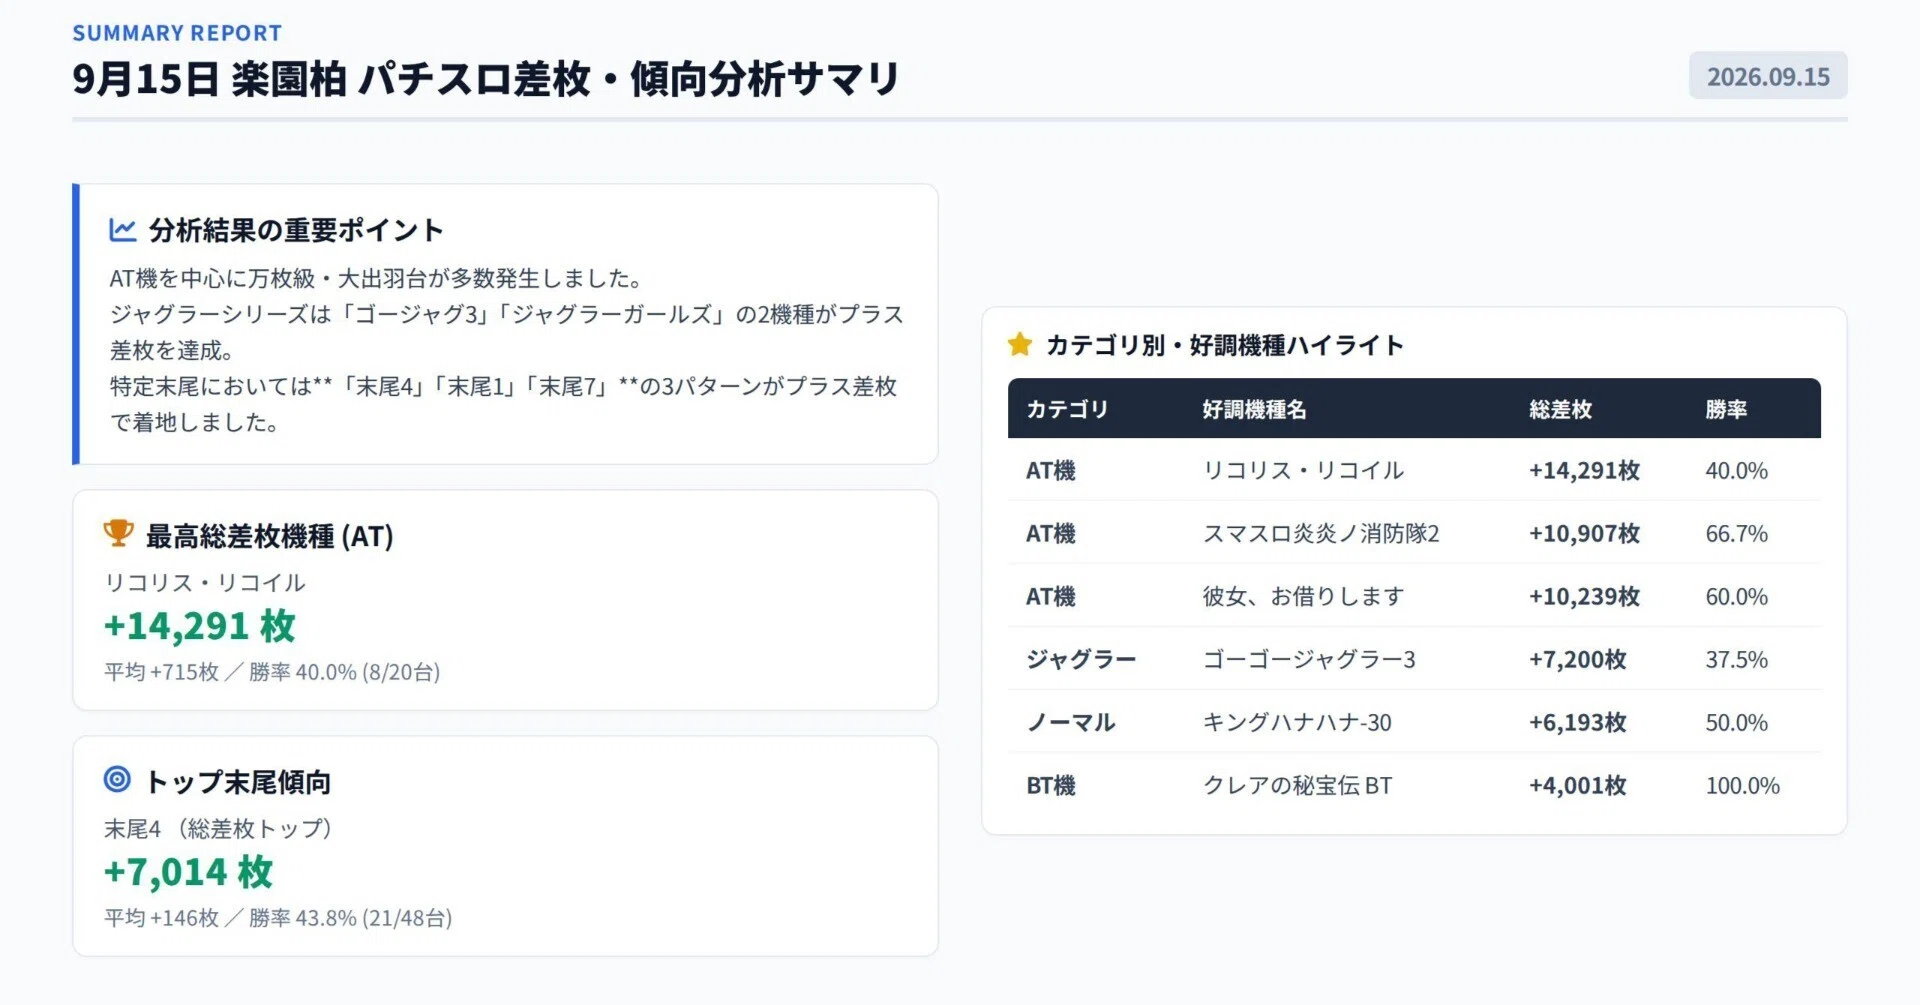1920x1005 pixels.
Task: Click the trophy icon beside 最高総差枚機種
Action: 118,533
